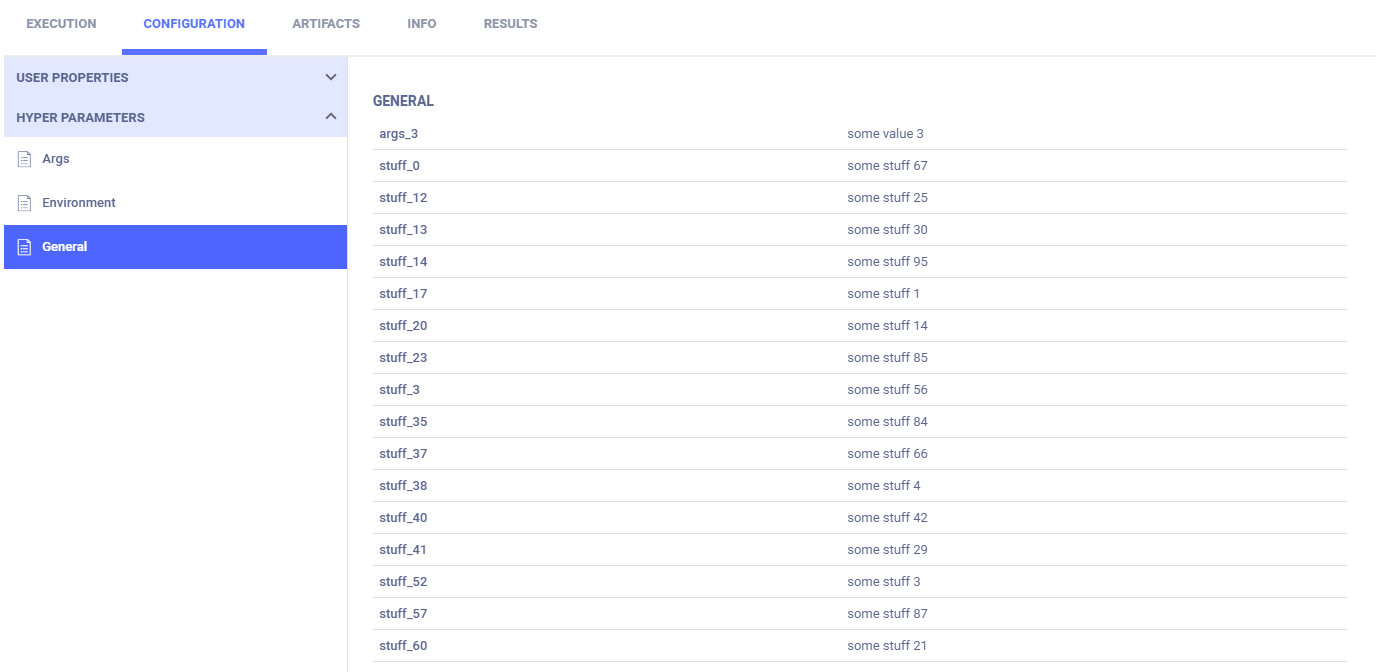
Task: Go to the Info tab
Action: (x=421, y=24)
